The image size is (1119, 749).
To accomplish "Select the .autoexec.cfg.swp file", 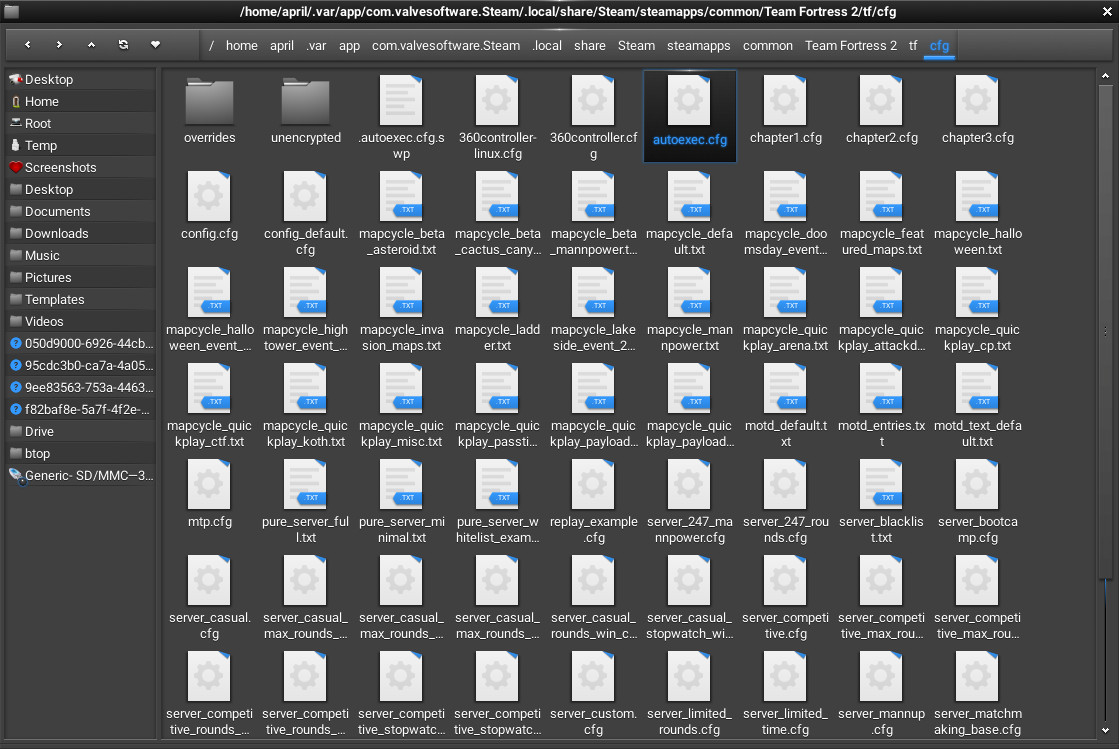I will tap(401, 118).
